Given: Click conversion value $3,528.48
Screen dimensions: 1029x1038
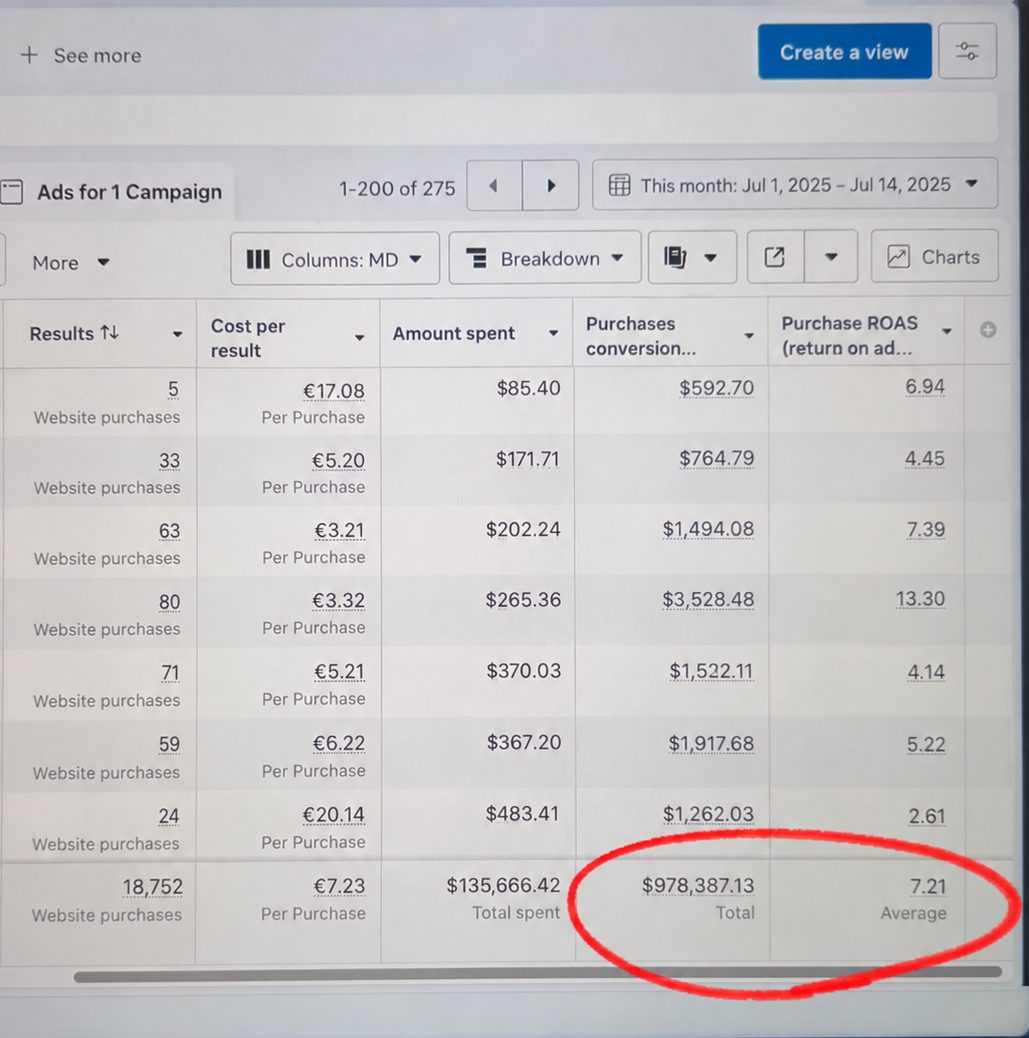Looking at the screenshot, I should tap(708, 599).
